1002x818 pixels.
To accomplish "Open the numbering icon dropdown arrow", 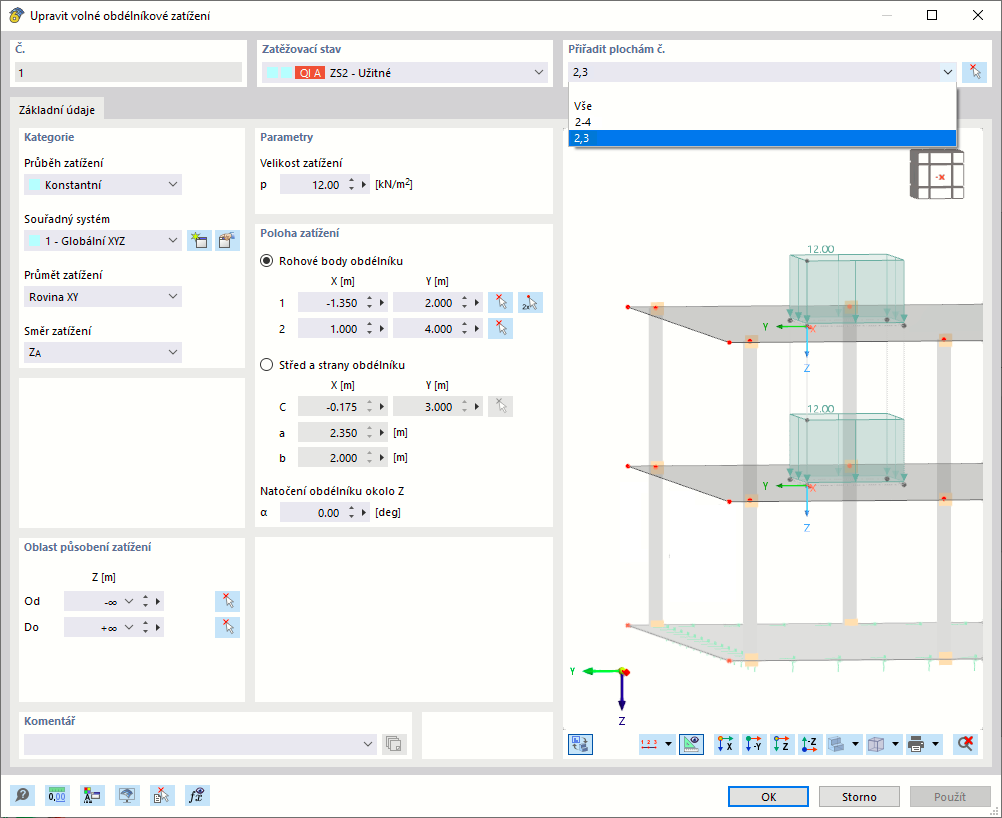I will click(668, 744).
